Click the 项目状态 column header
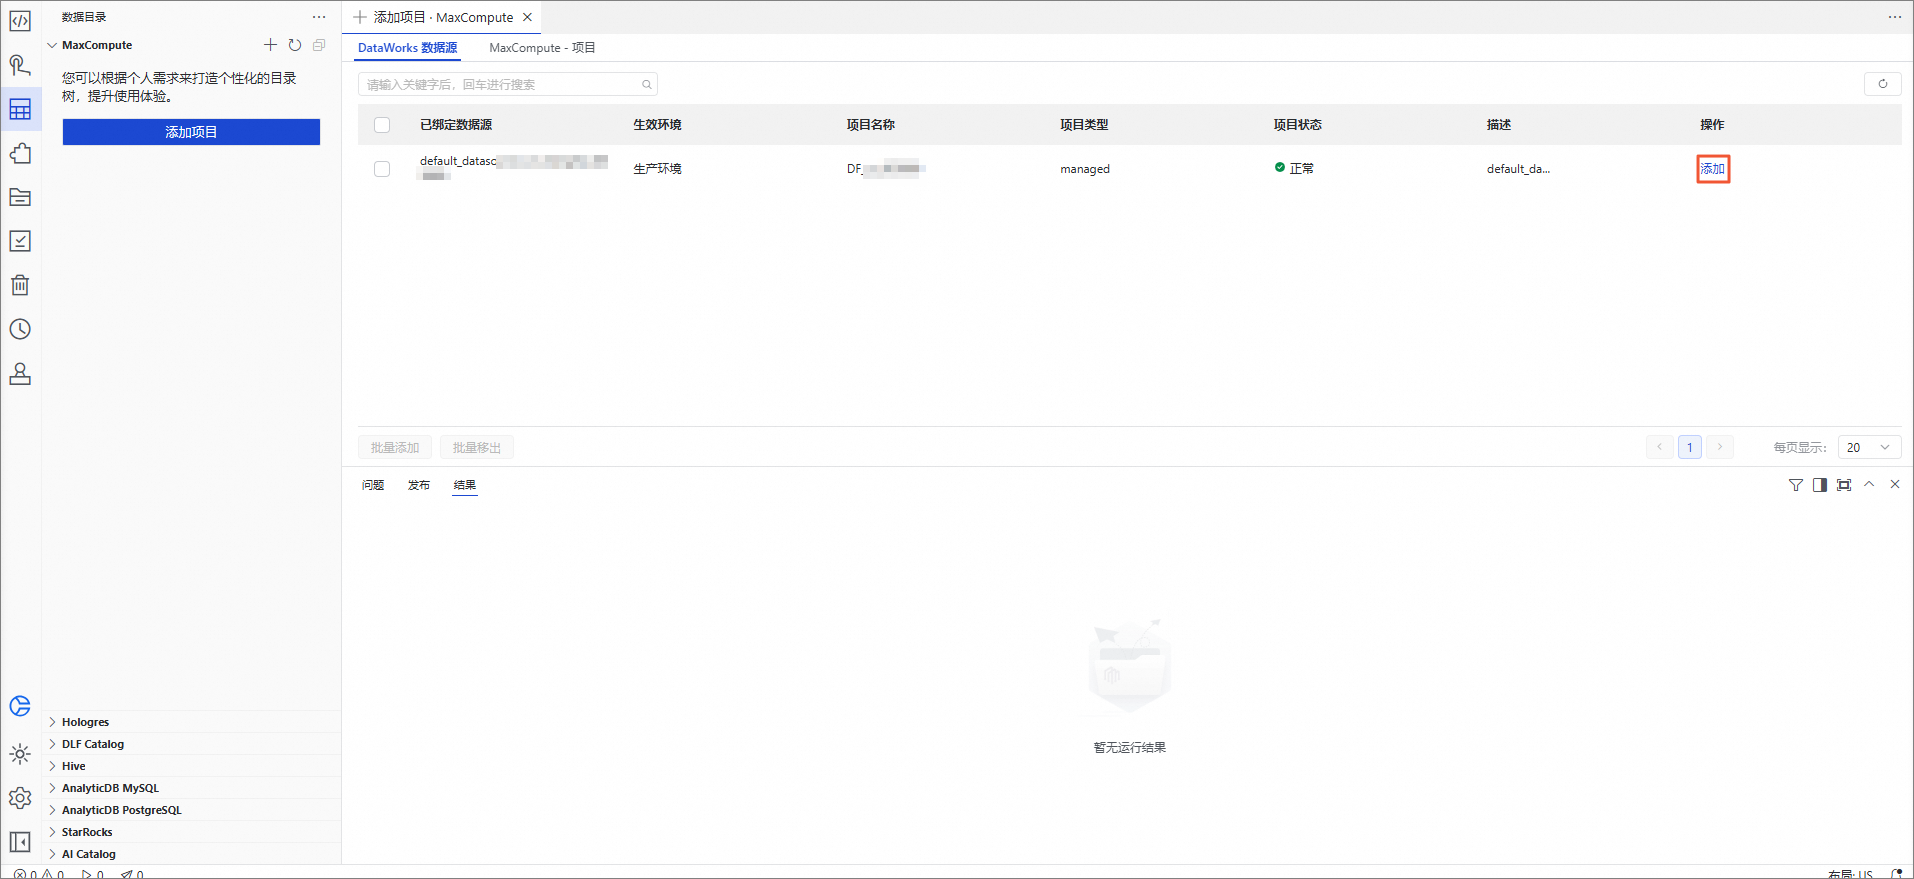The image size is (1914, 879). pos(1298,125)
